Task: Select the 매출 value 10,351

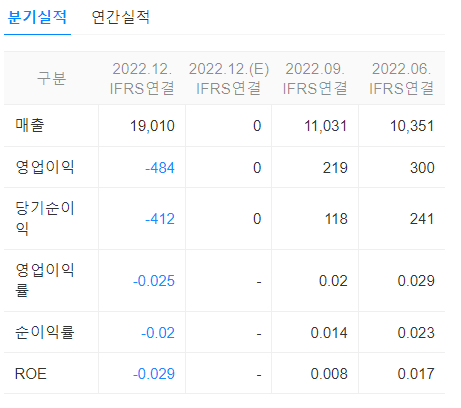Action: [412, 126]
